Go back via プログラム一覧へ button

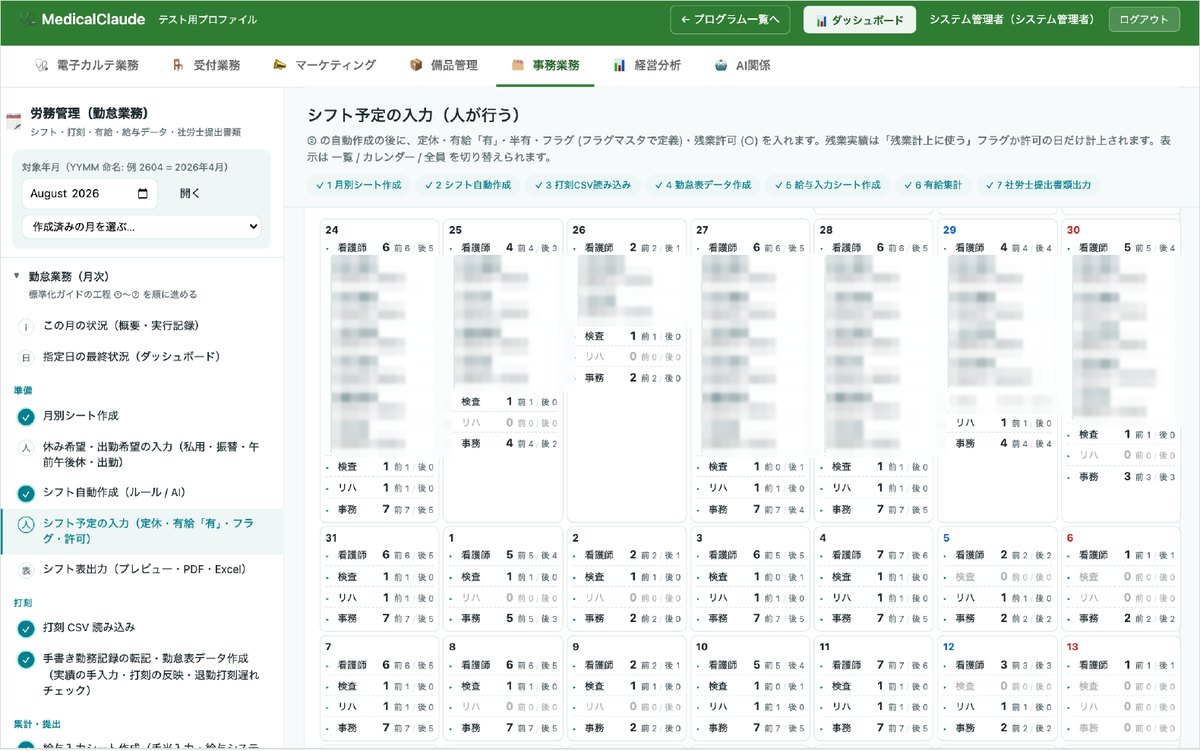732,20
